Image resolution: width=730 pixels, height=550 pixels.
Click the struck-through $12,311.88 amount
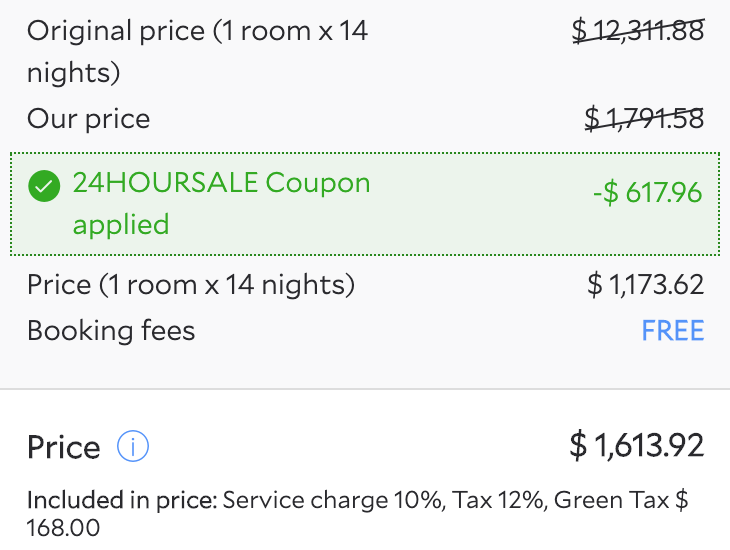[x=638, y=31]
